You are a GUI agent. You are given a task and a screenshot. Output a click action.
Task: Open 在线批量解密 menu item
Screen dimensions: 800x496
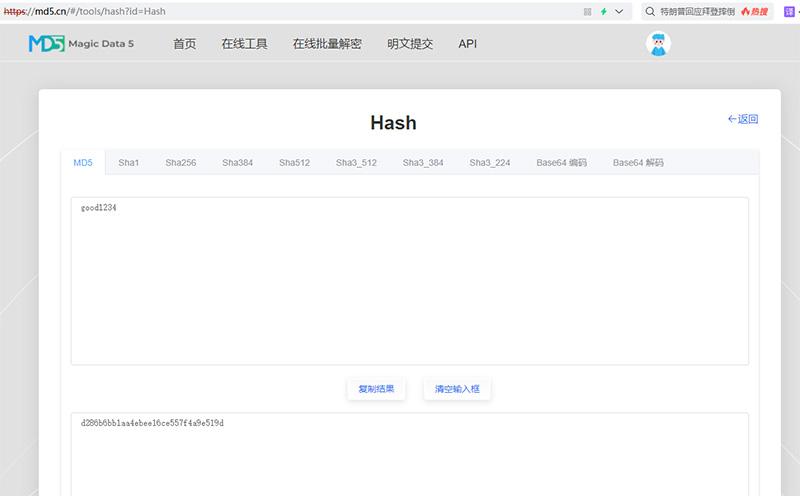[327, 44]
